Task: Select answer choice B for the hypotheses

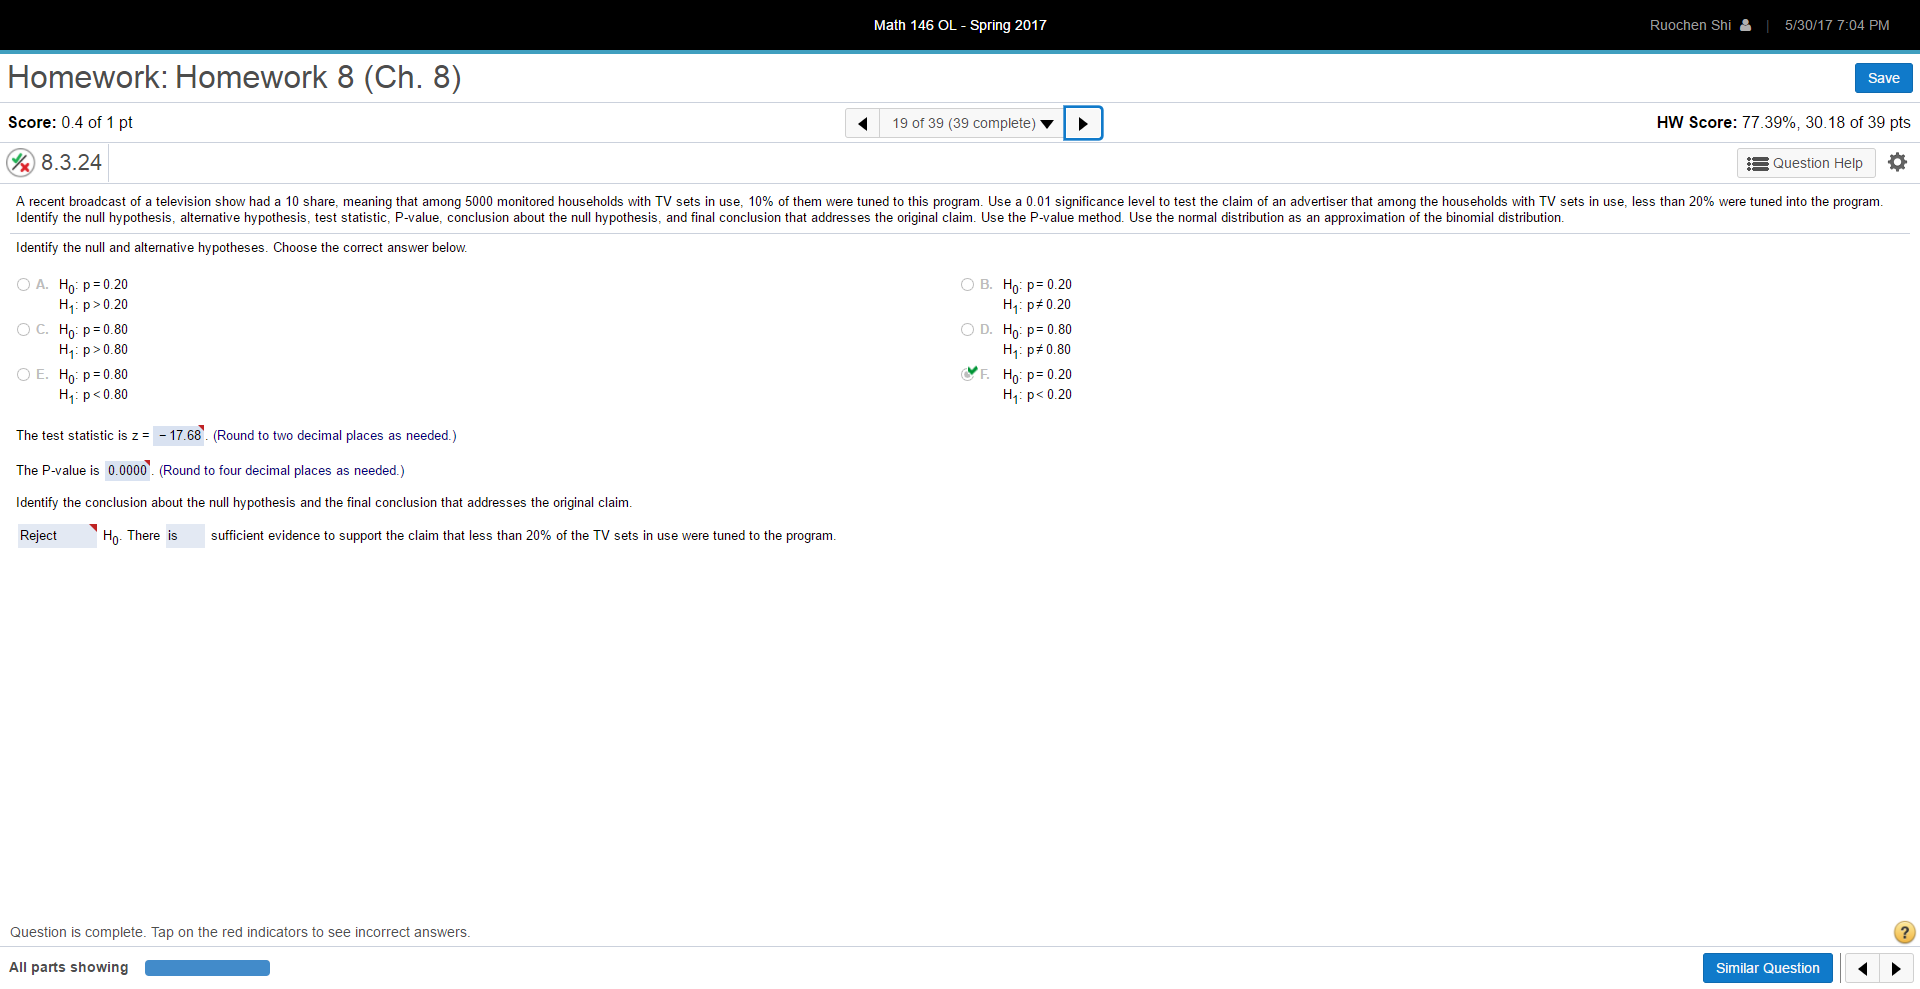Action: (966, 284)
